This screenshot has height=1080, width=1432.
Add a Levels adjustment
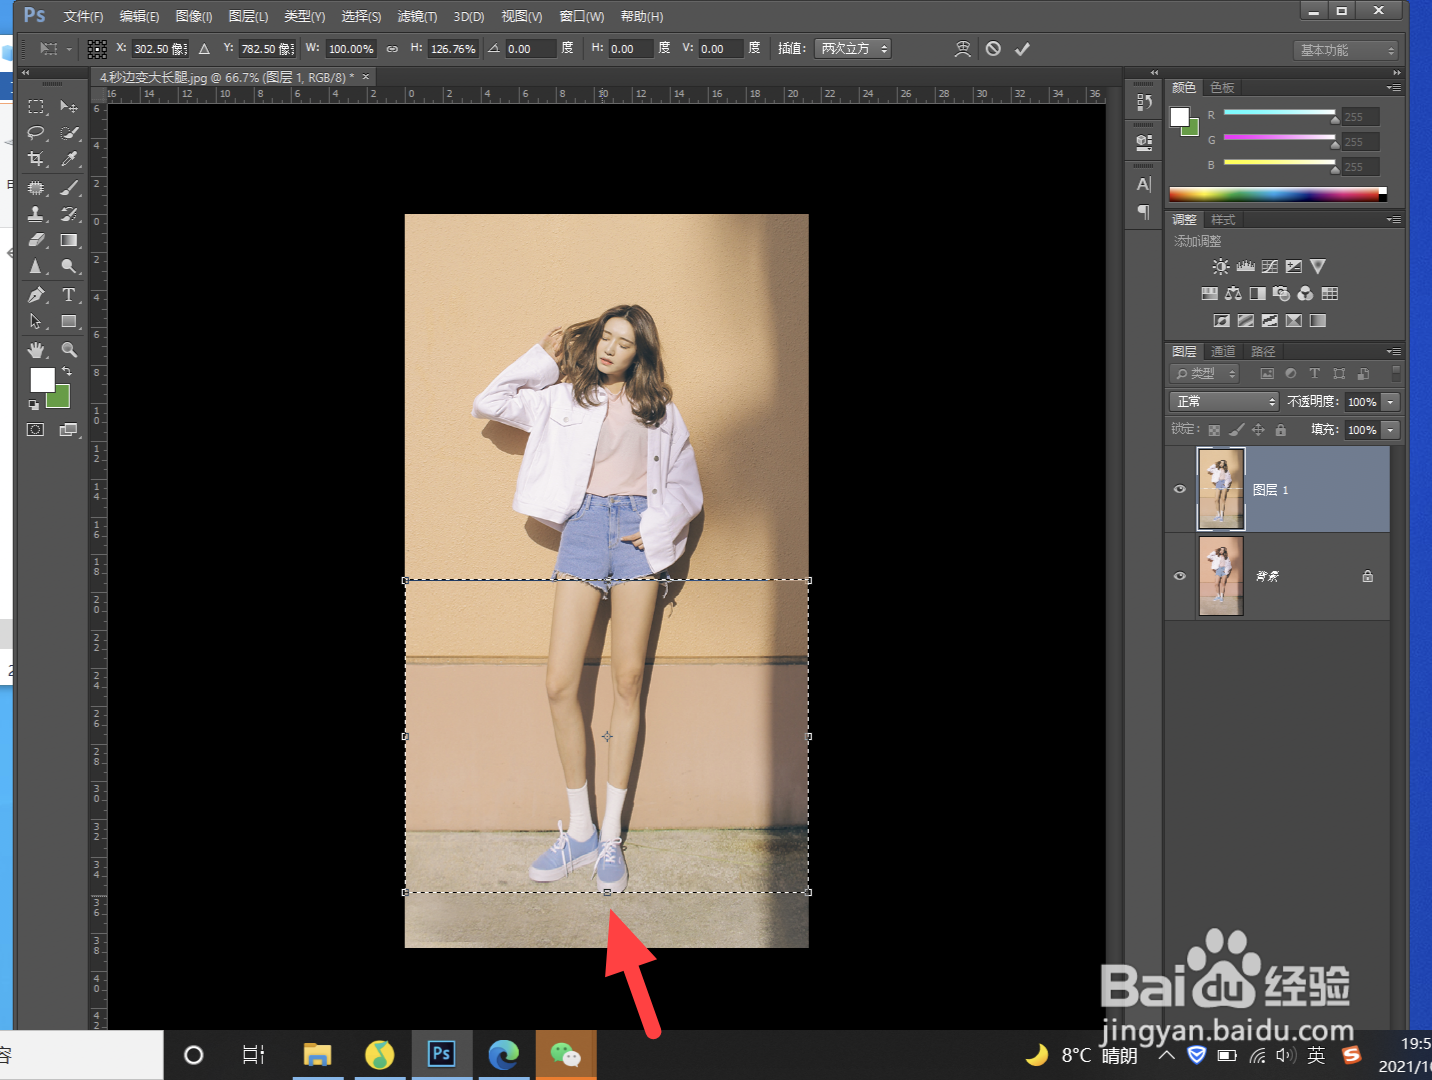[1245, 267]
